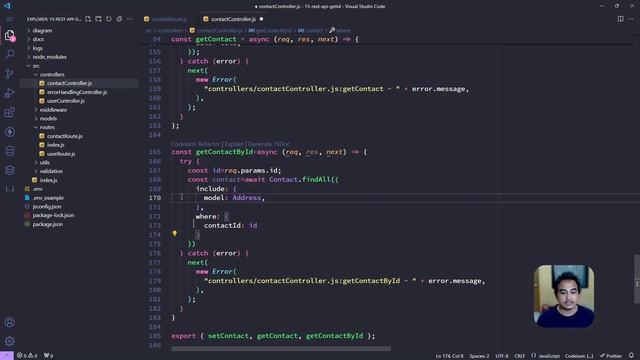Open the .env_example file

[x=48, y=198]
